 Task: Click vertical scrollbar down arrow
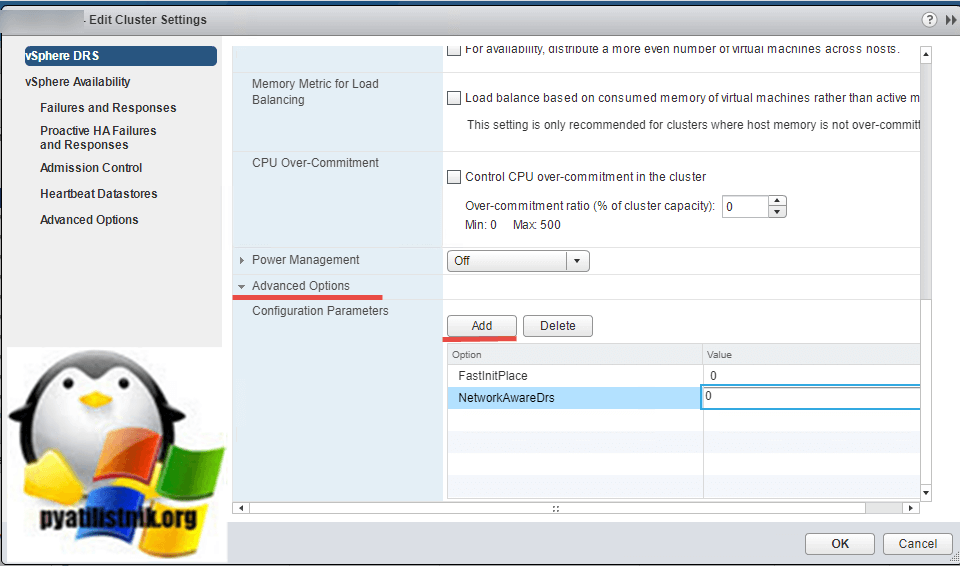pyautogui.click(x=926, y=492)
